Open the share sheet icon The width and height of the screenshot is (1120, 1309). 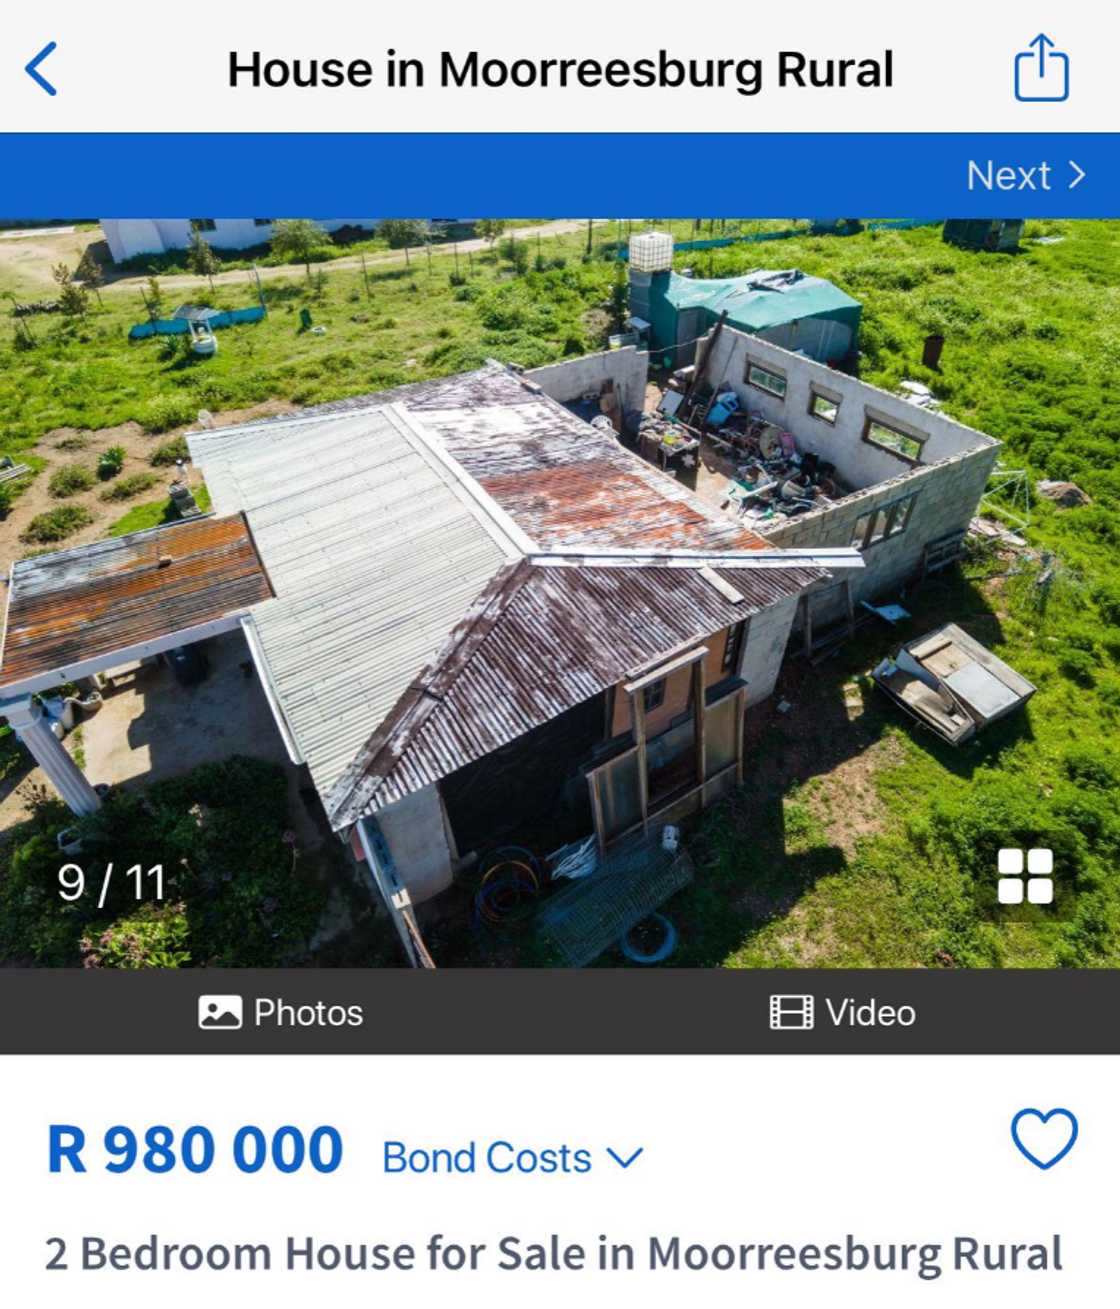[1041, 68]
